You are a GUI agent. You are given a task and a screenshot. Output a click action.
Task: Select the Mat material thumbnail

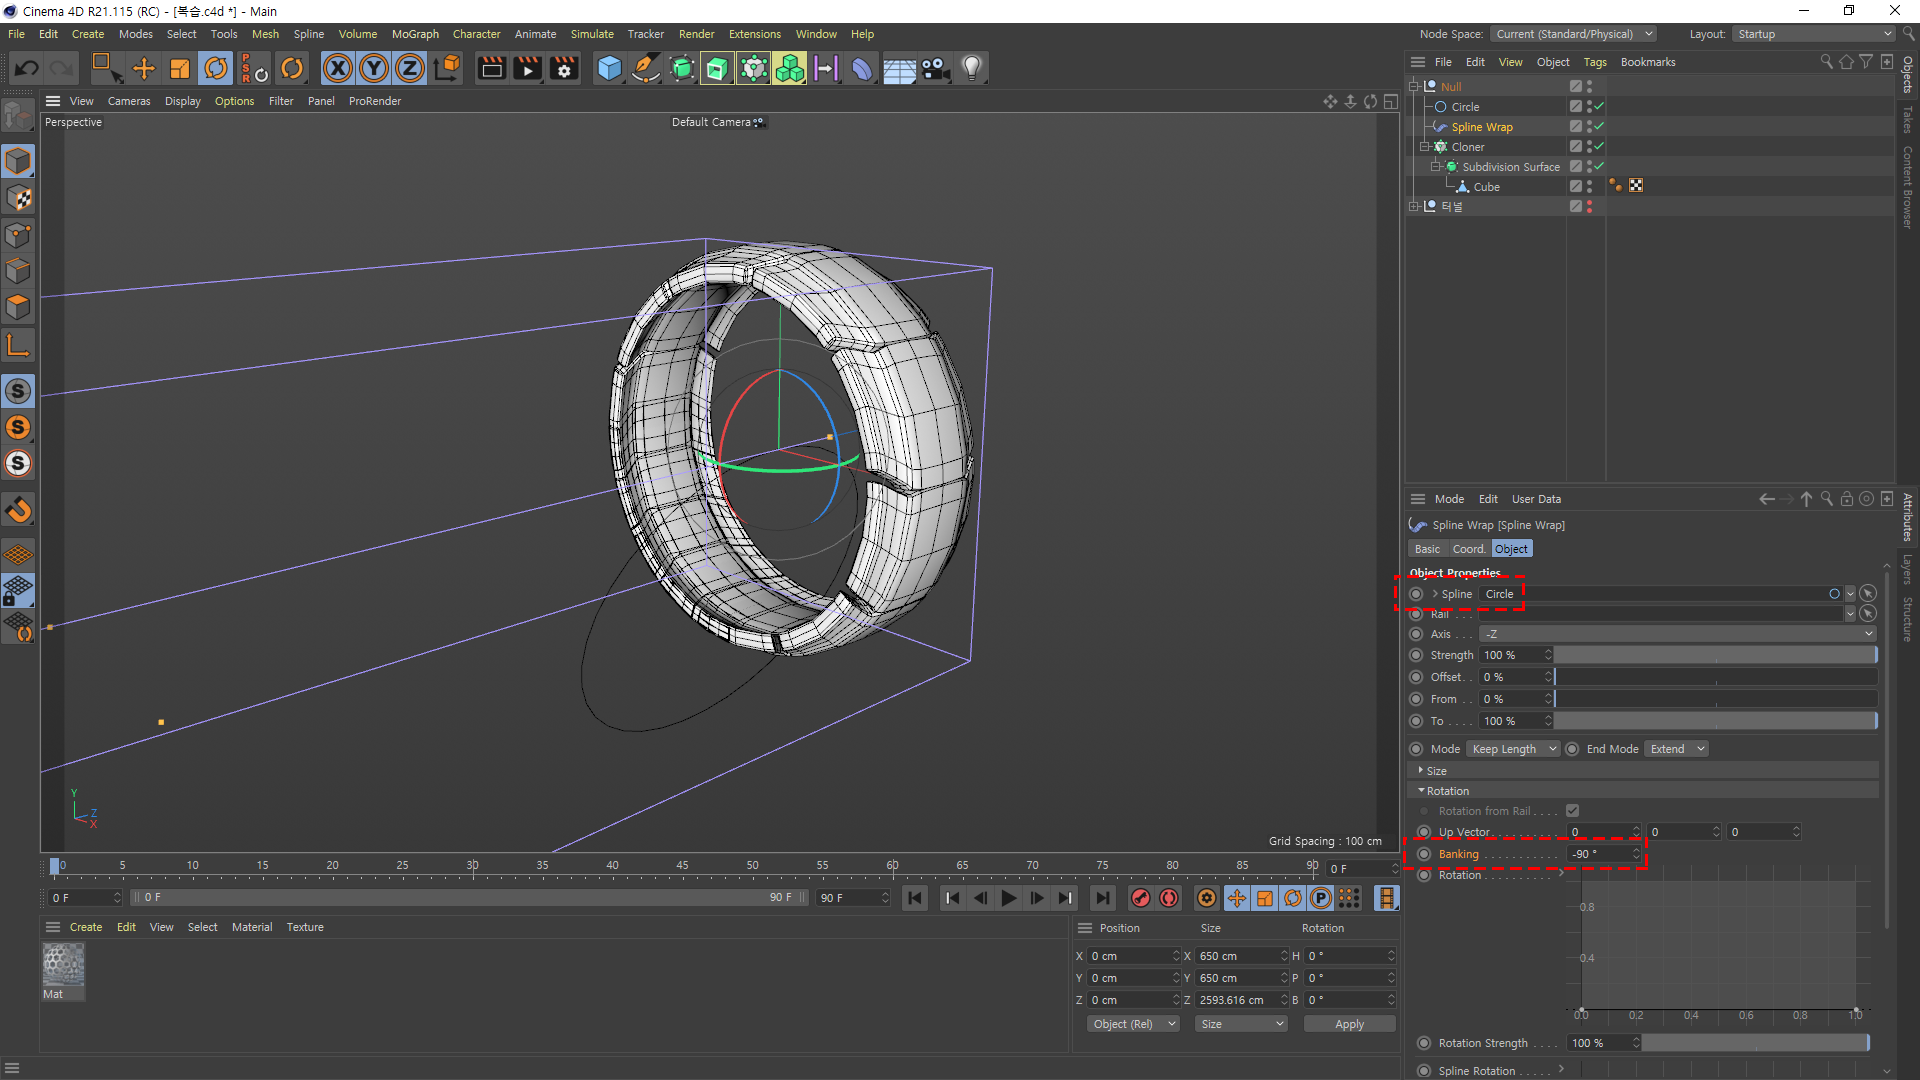(63, 966)
